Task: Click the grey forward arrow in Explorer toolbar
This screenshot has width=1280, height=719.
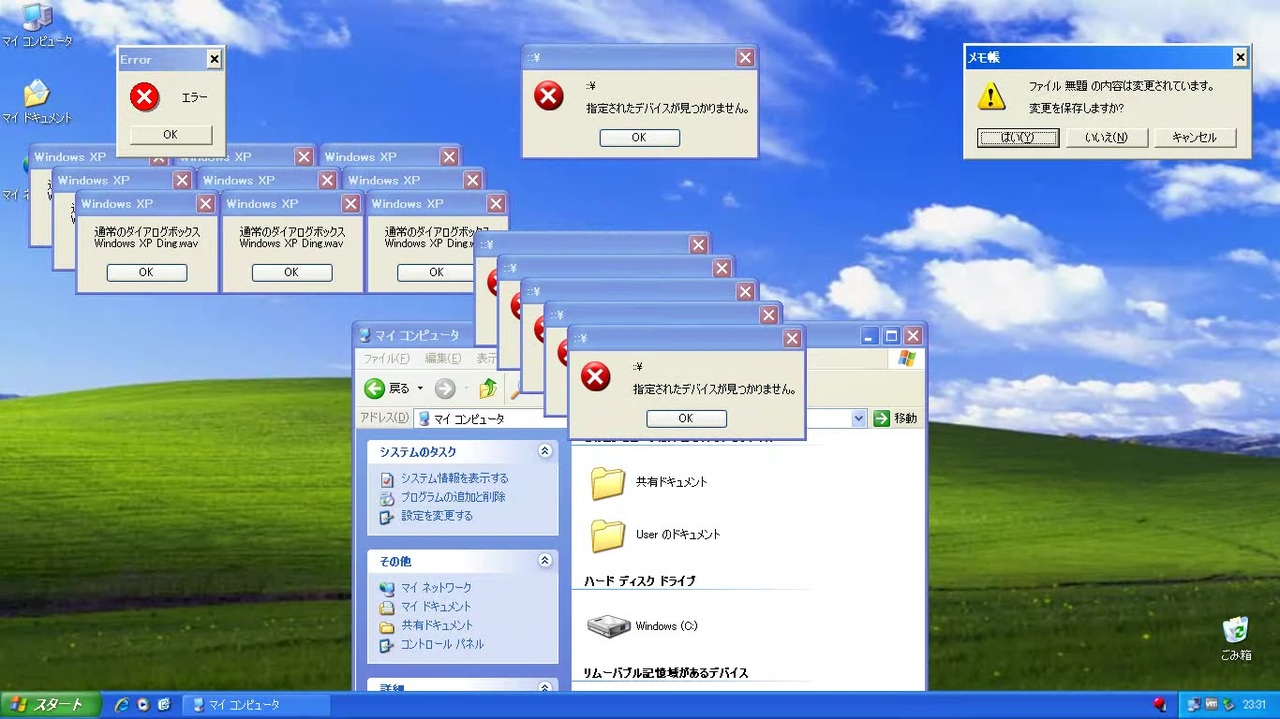Action: tap(445, 389)
